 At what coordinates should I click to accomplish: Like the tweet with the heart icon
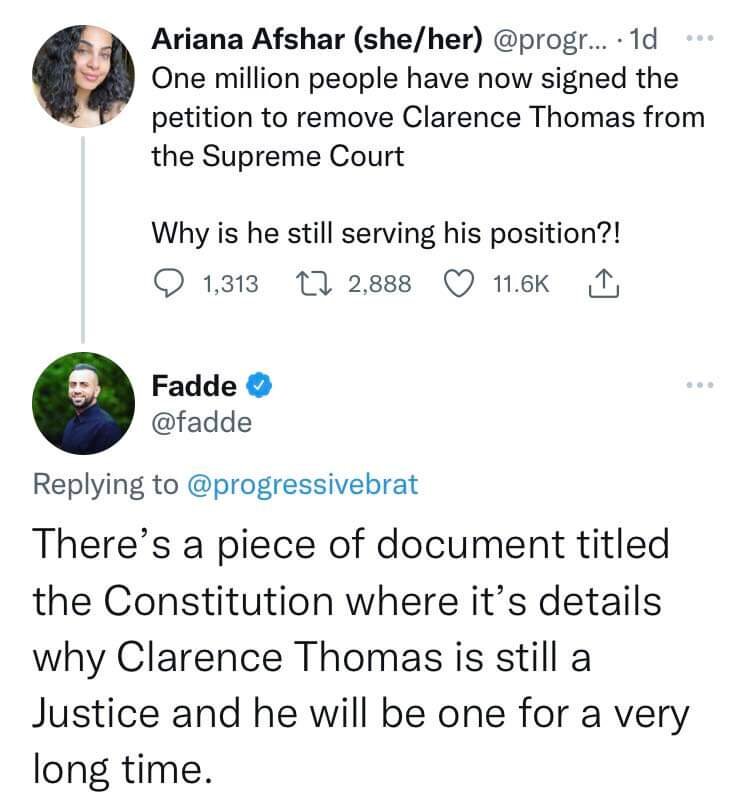[461, 284]
